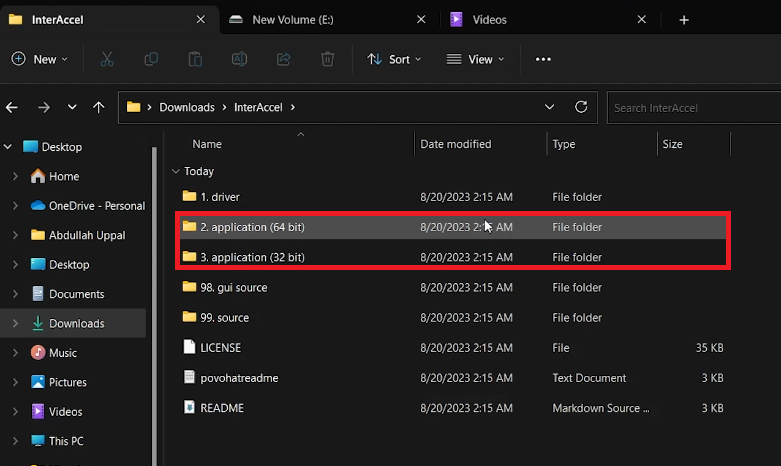Click the Delete trash can icon
781x466 pixels.
click(327, 59)
